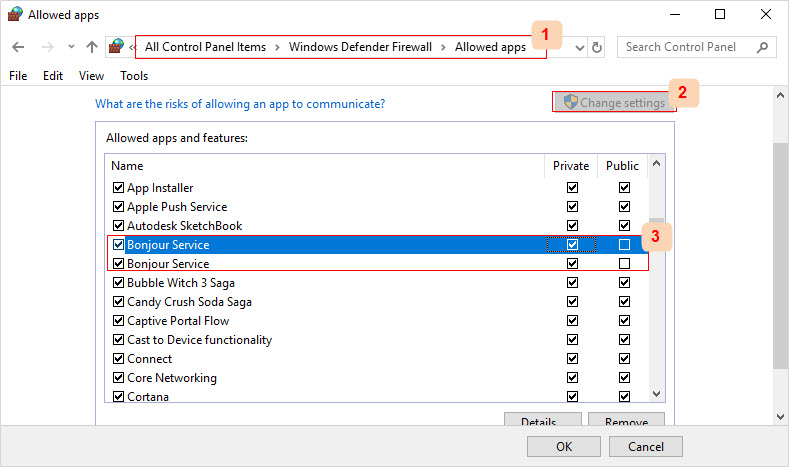
Task: Select the App Installer row text
Action: click(160, 188)
